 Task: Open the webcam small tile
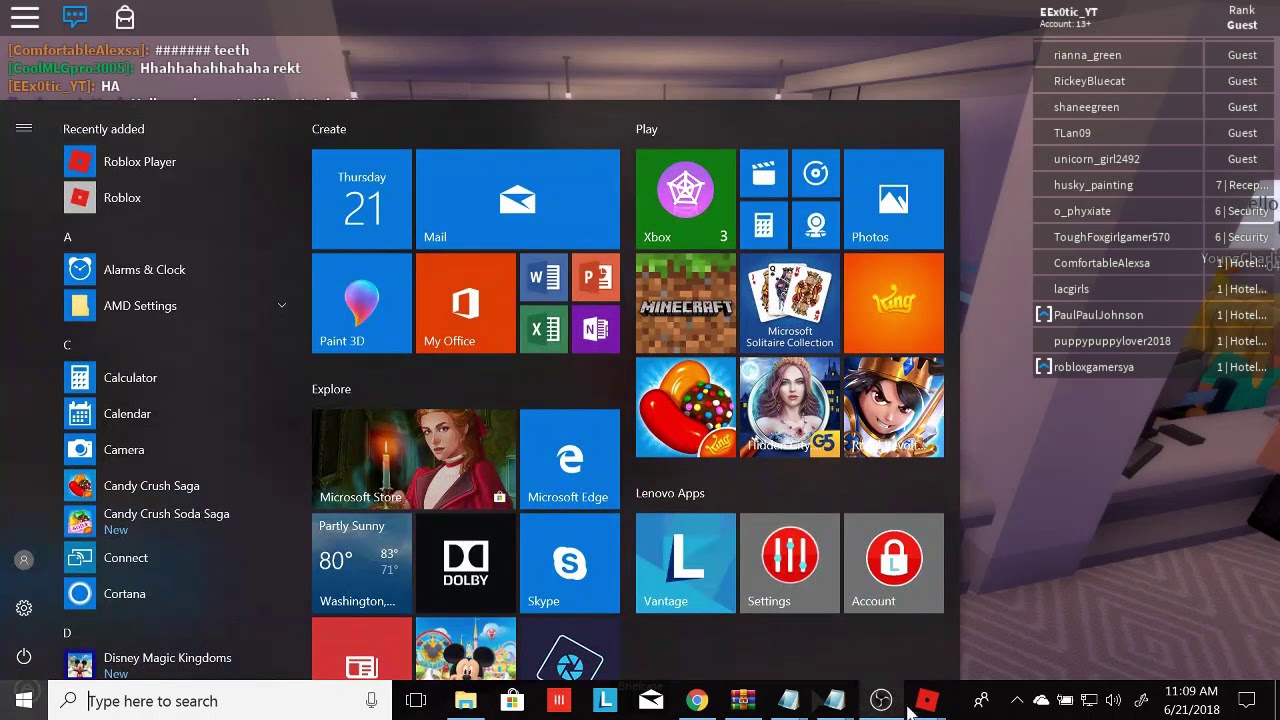(x=816, y=226)
